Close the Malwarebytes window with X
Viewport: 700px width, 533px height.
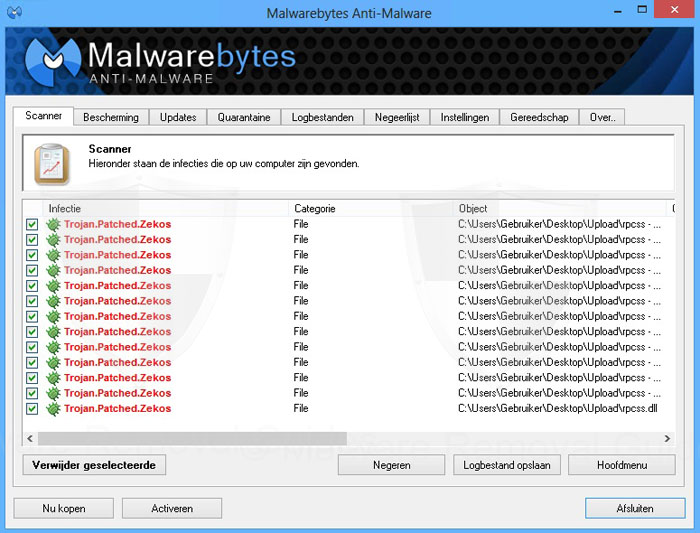point(675,10)
